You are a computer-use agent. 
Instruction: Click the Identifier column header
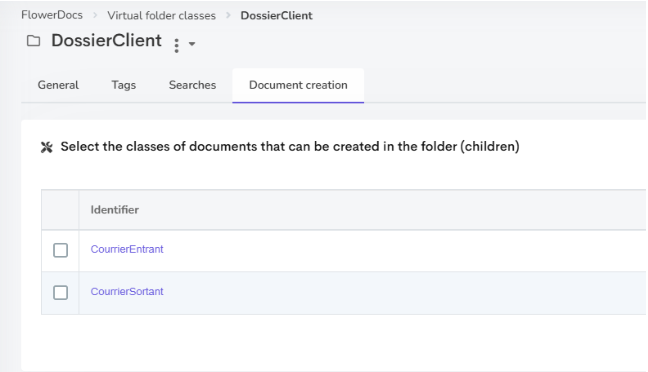click(114, 210)
